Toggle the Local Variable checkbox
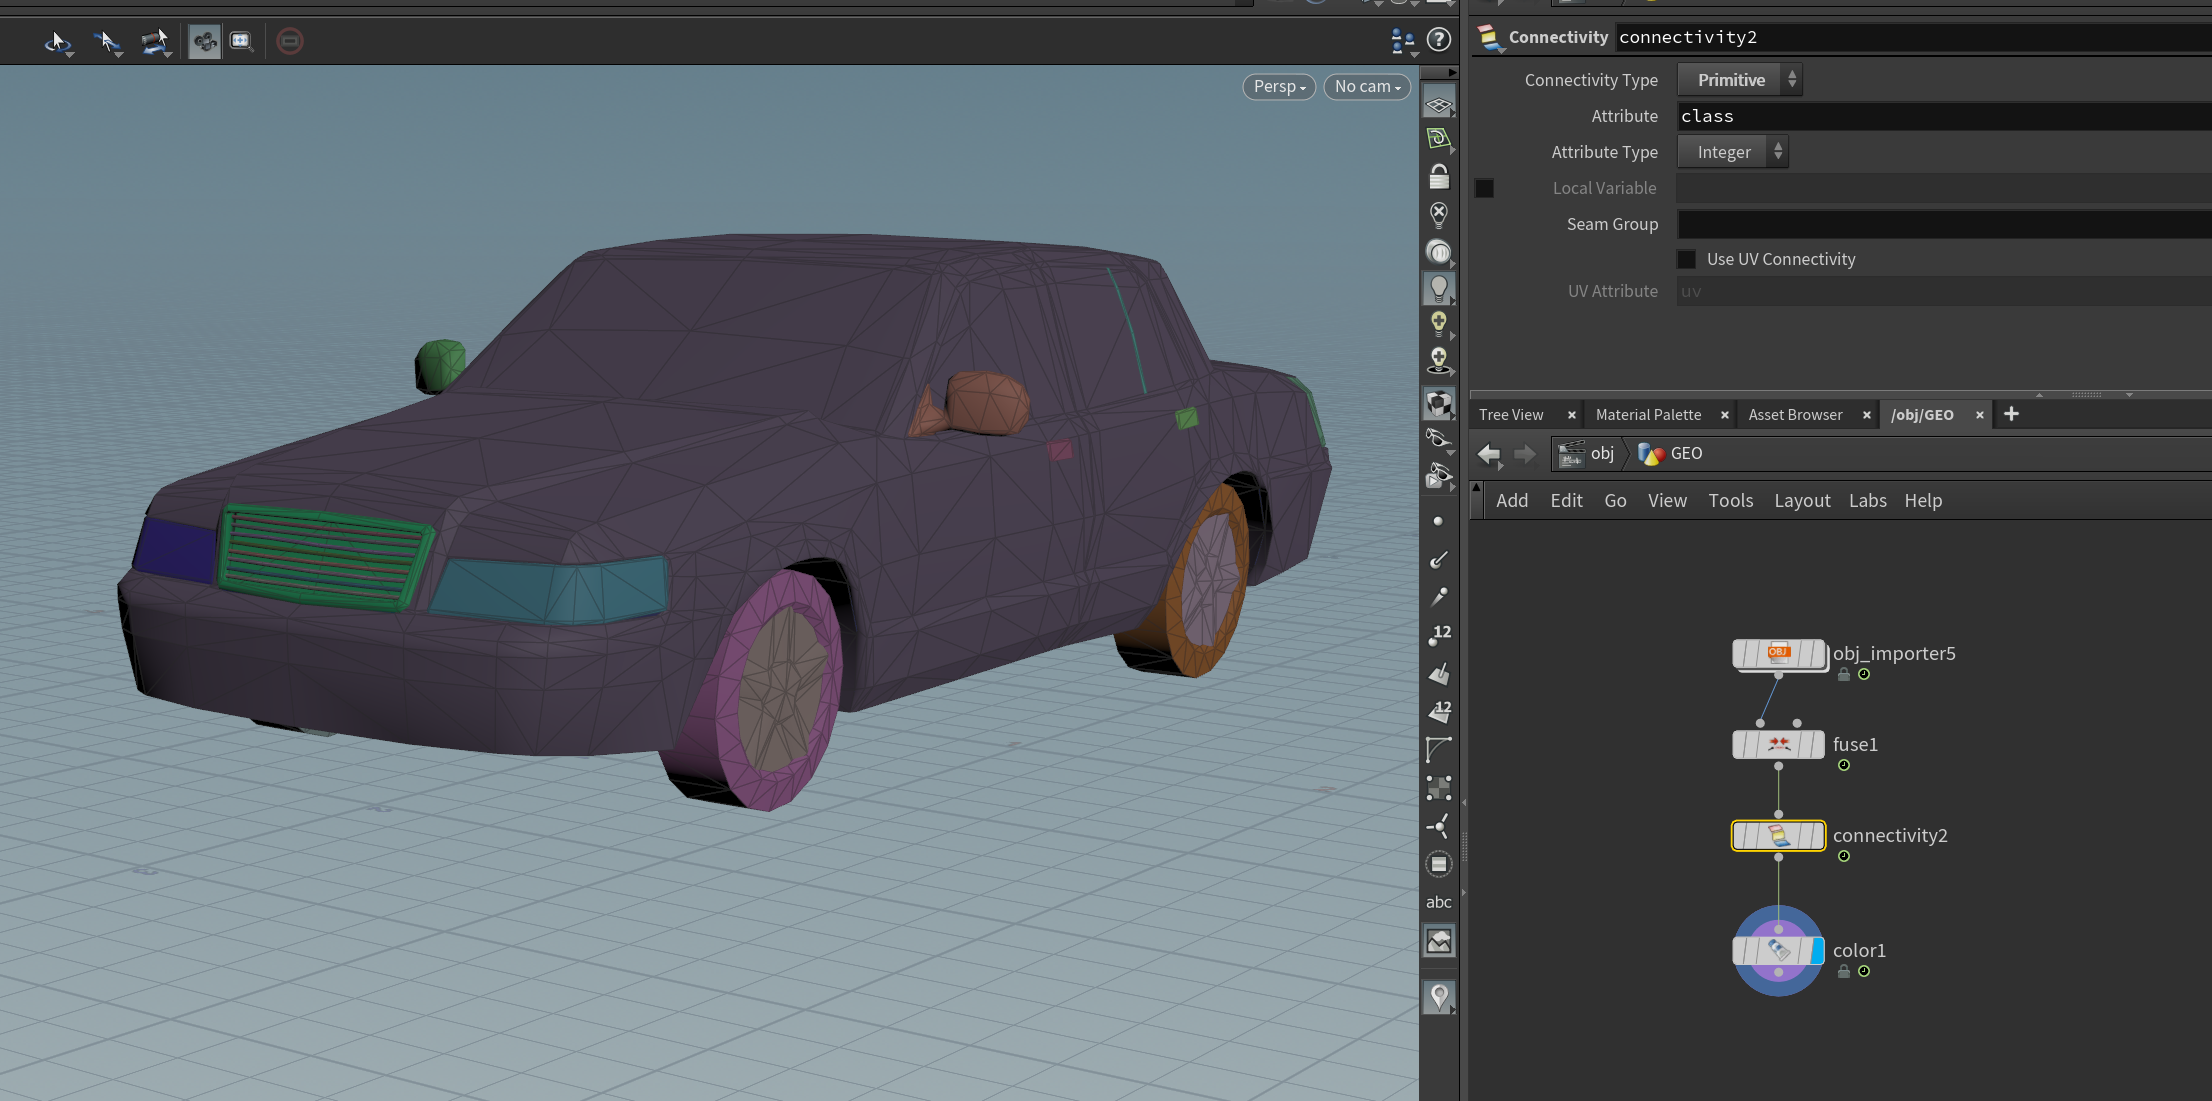Image resolution: width=2212 pixels, height=1101 pixels. coord(1484,188)
